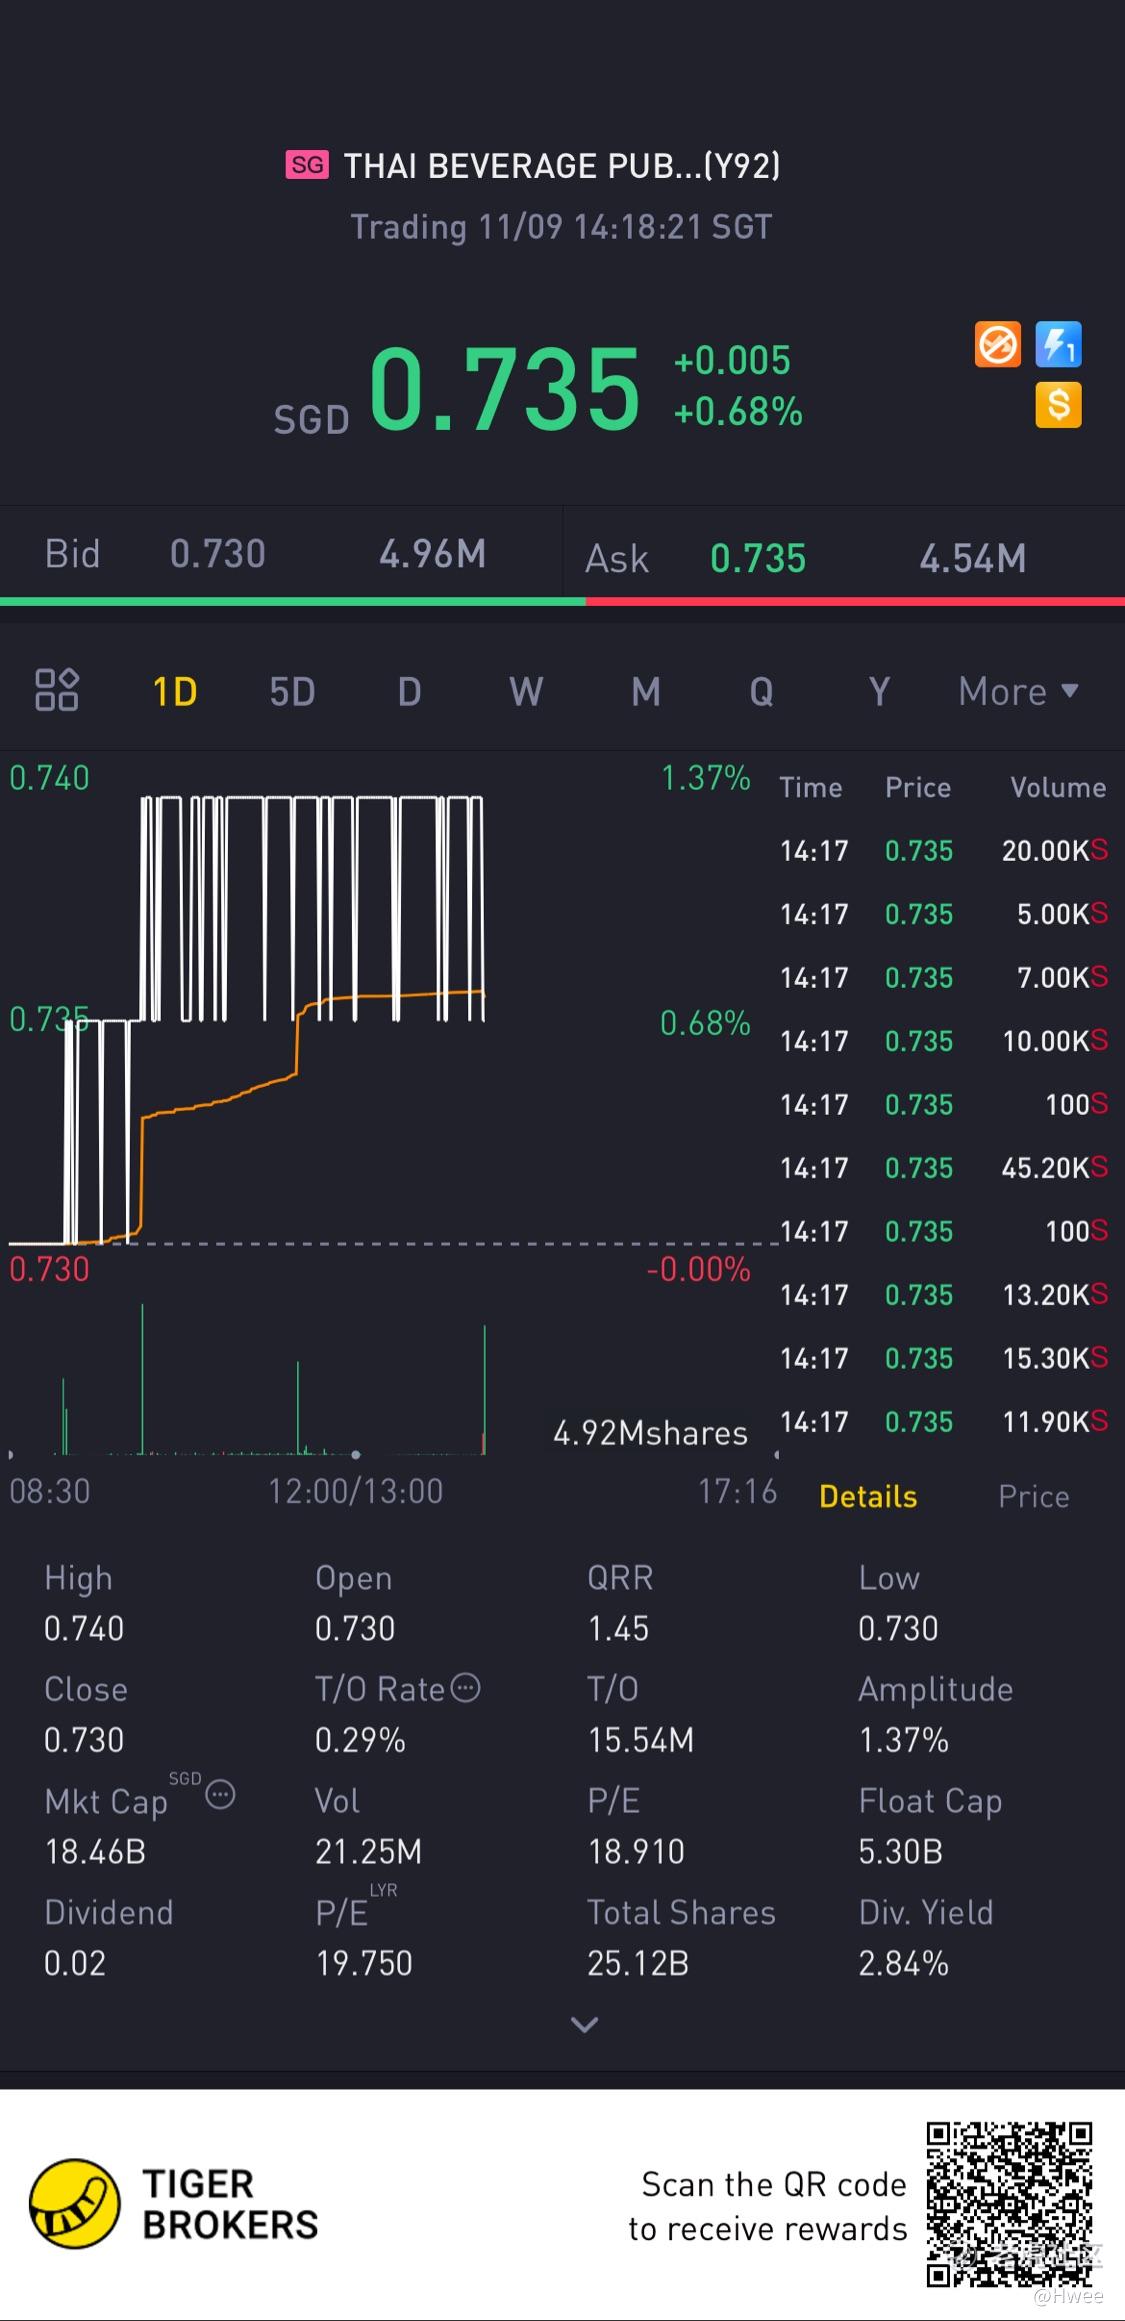Tap the Bid price 0.730
The width and height of the screenshot is (1125, 2321).
click(218, 554)
